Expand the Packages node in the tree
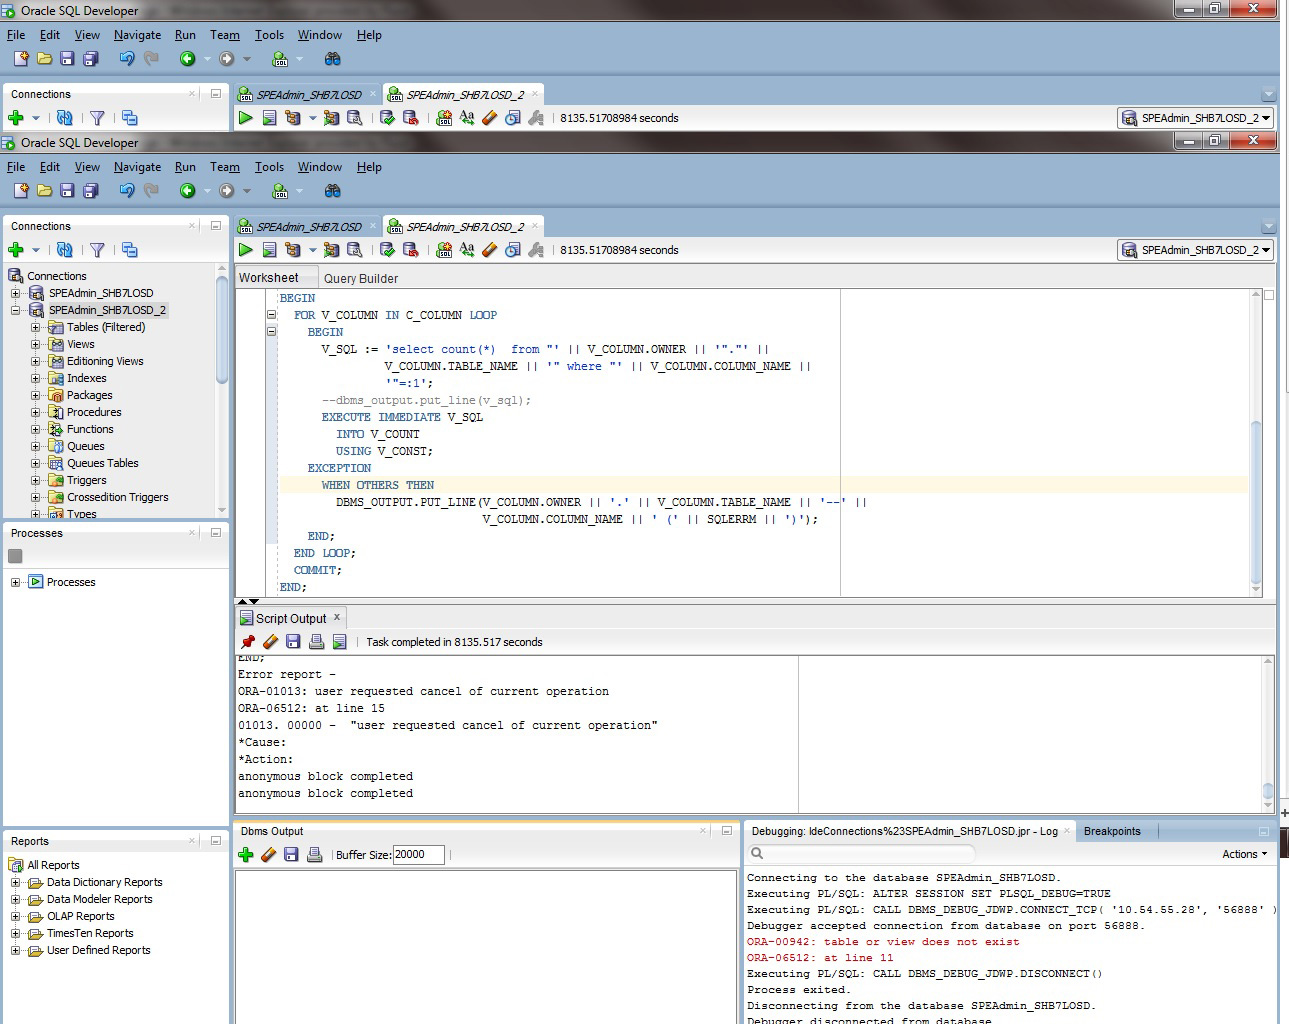This screenshot has height=1024, width=1289. (35, 395)
